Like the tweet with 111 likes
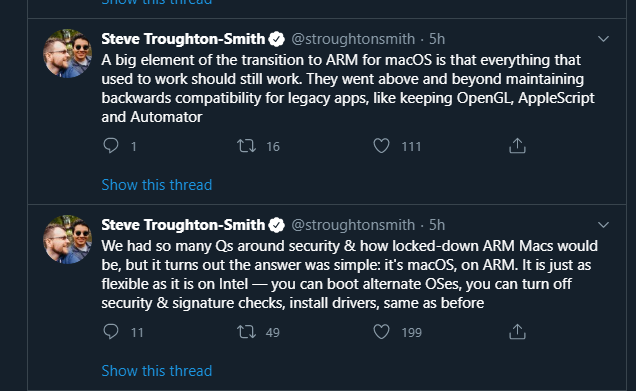The width and height of the screenshot is (636, 391). pos(381,146)
